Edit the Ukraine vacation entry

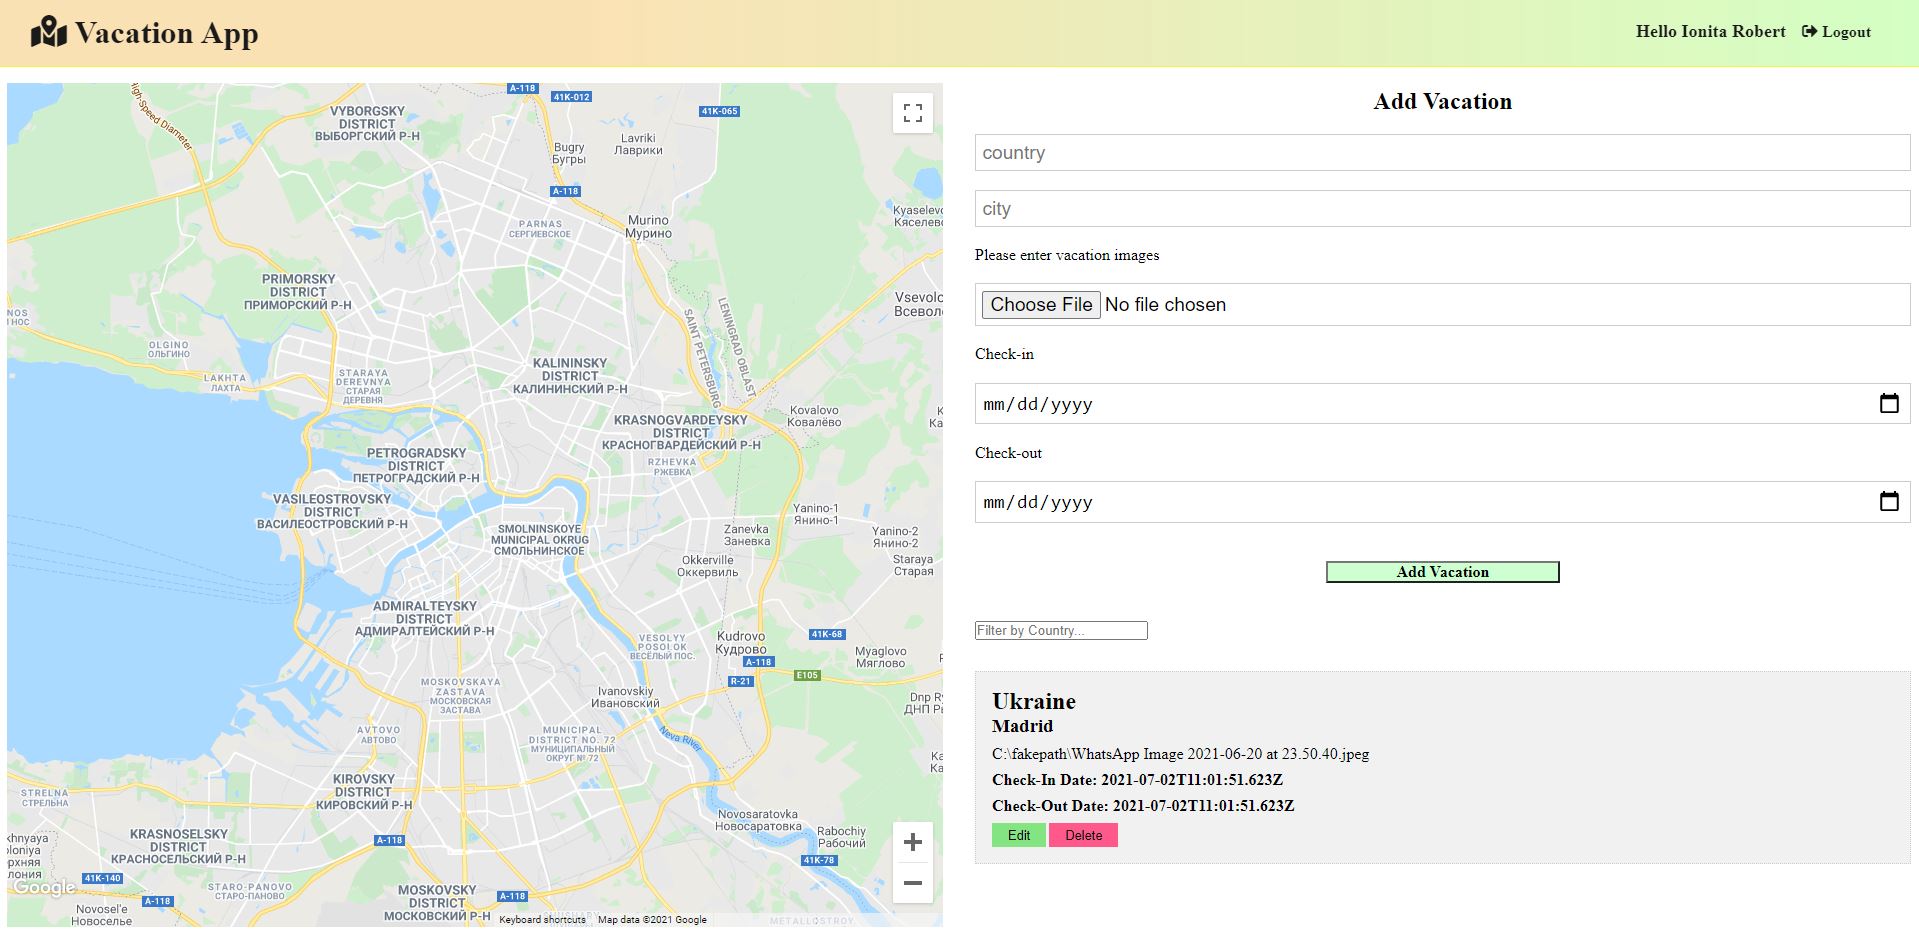[1019, 835]
